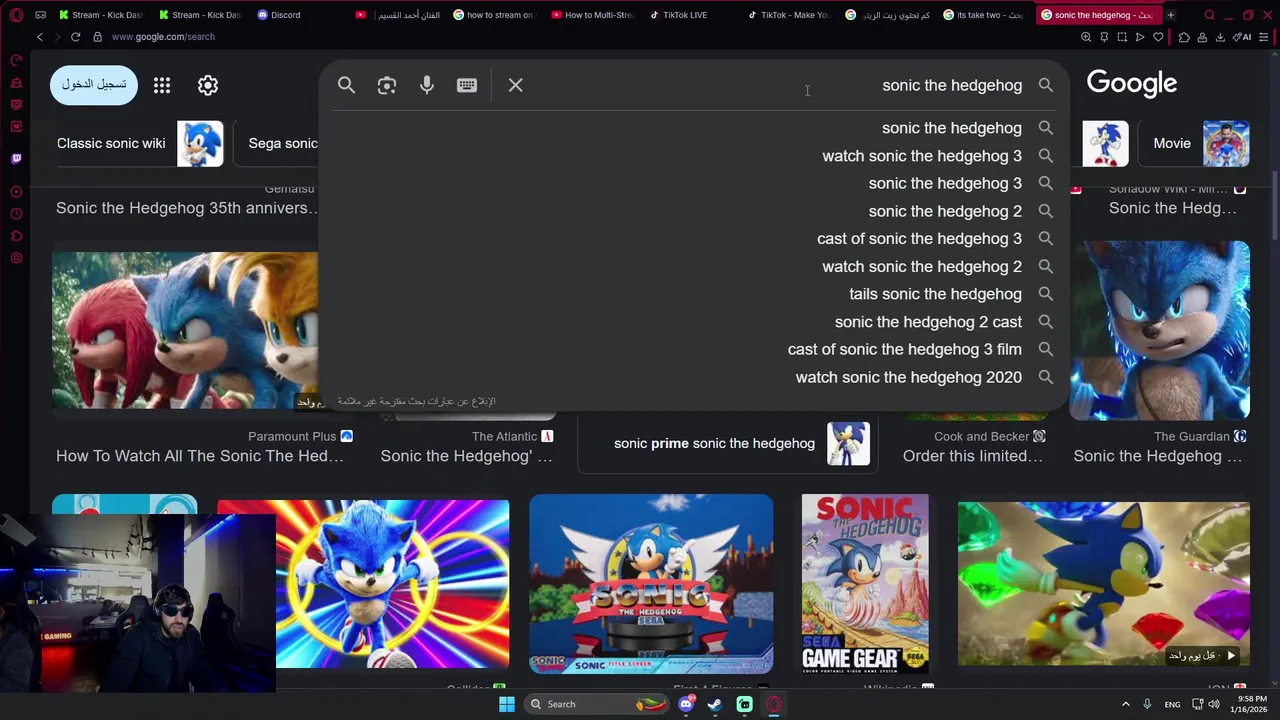Viewport: 1280px width, 720px height.
Task: Show hidden system tray icons chevron
Action: pos(1125,704)
